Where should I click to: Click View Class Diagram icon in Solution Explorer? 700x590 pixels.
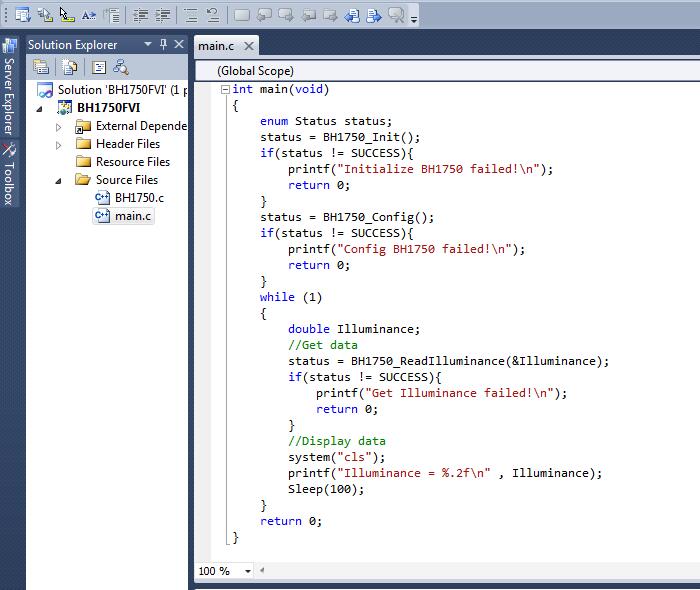[121, 67]
